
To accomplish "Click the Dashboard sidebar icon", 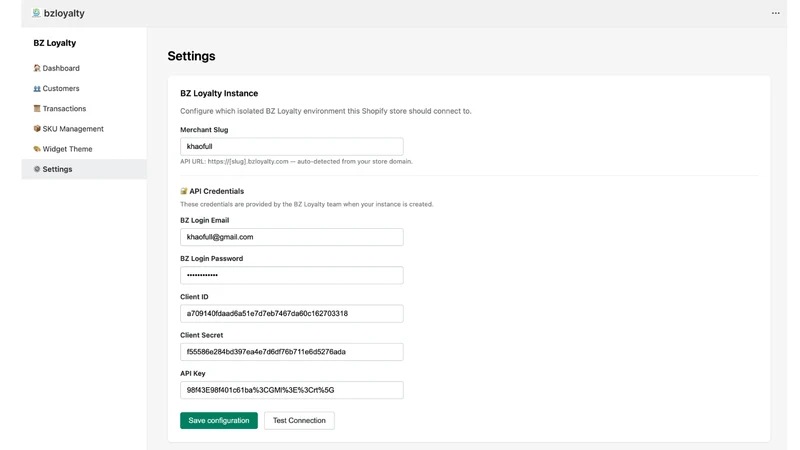I will [x=37, y=68].
